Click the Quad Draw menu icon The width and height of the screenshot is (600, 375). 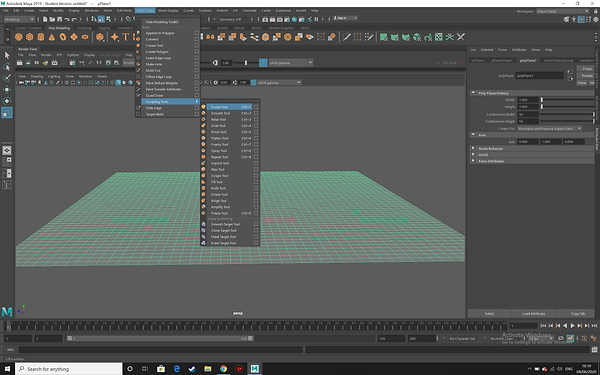(x=138, y=95)
